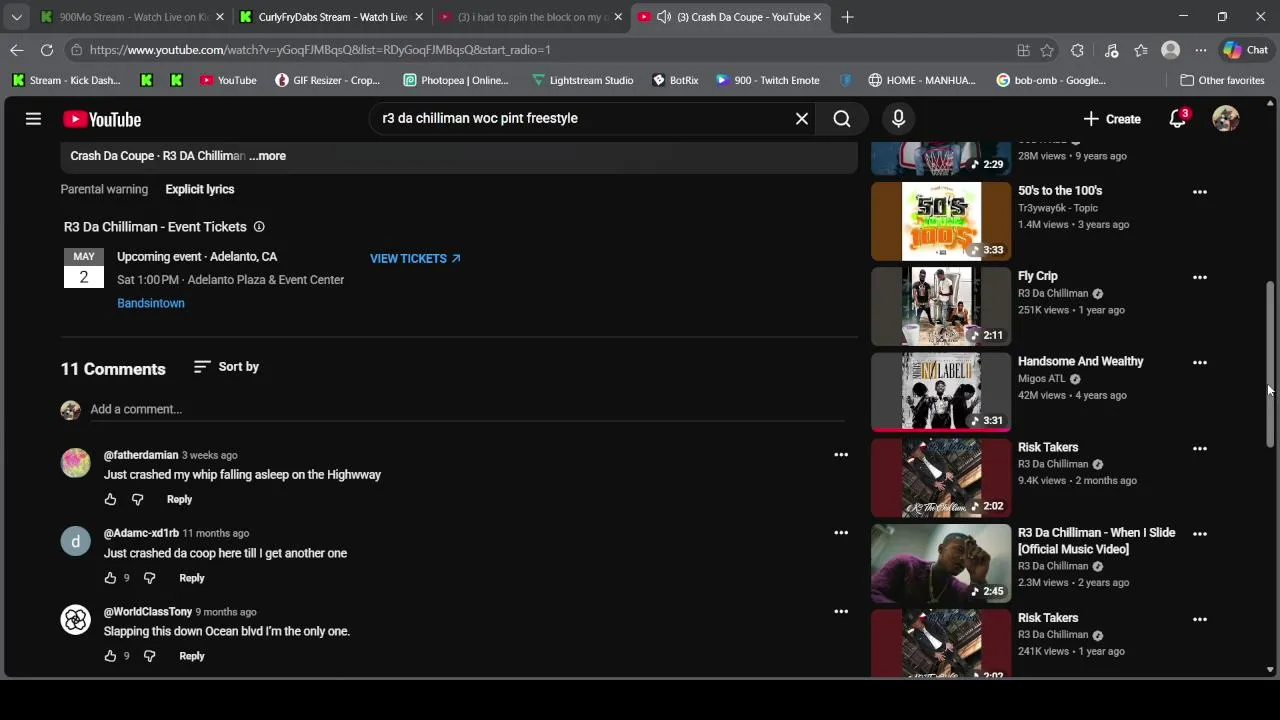Open more actions for Fly Crip video
The height and width of the screenshot is (720, 1280).
1199,277
